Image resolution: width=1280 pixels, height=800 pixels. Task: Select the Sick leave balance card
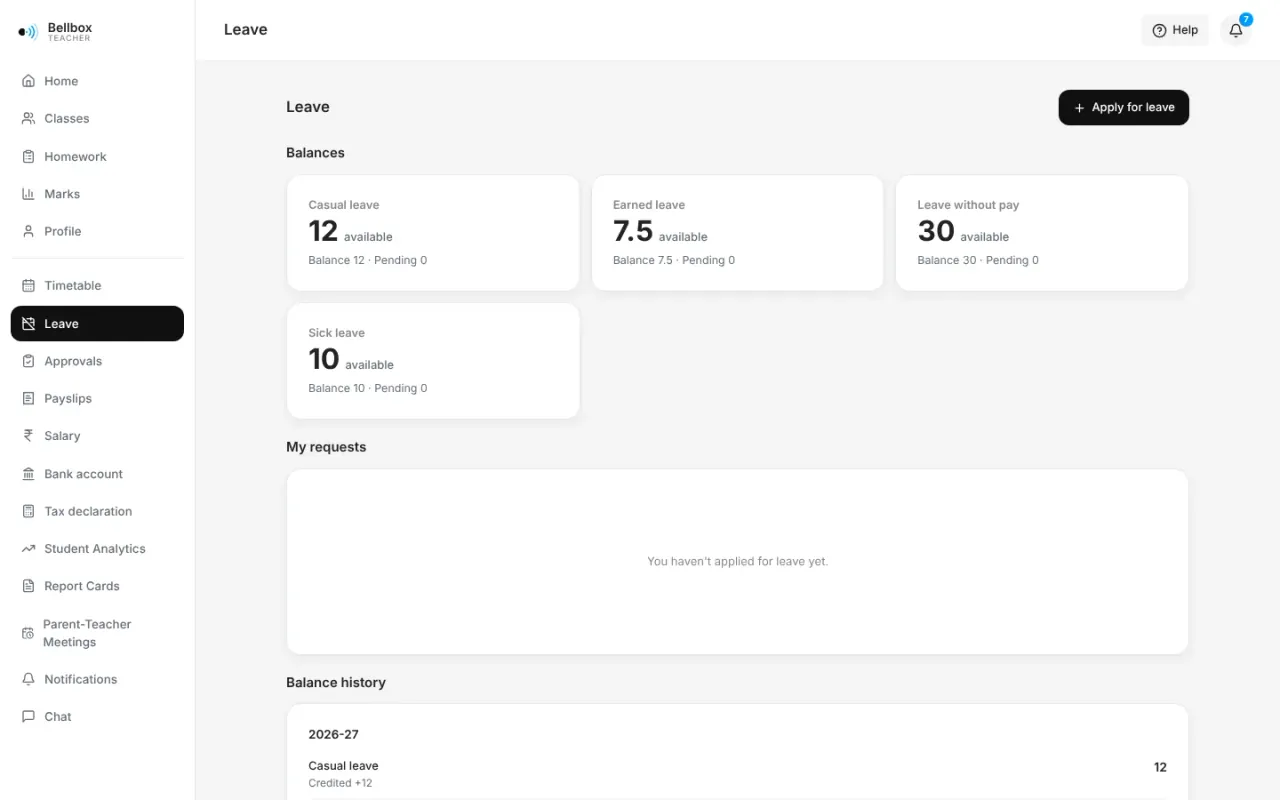coord(433,361)
